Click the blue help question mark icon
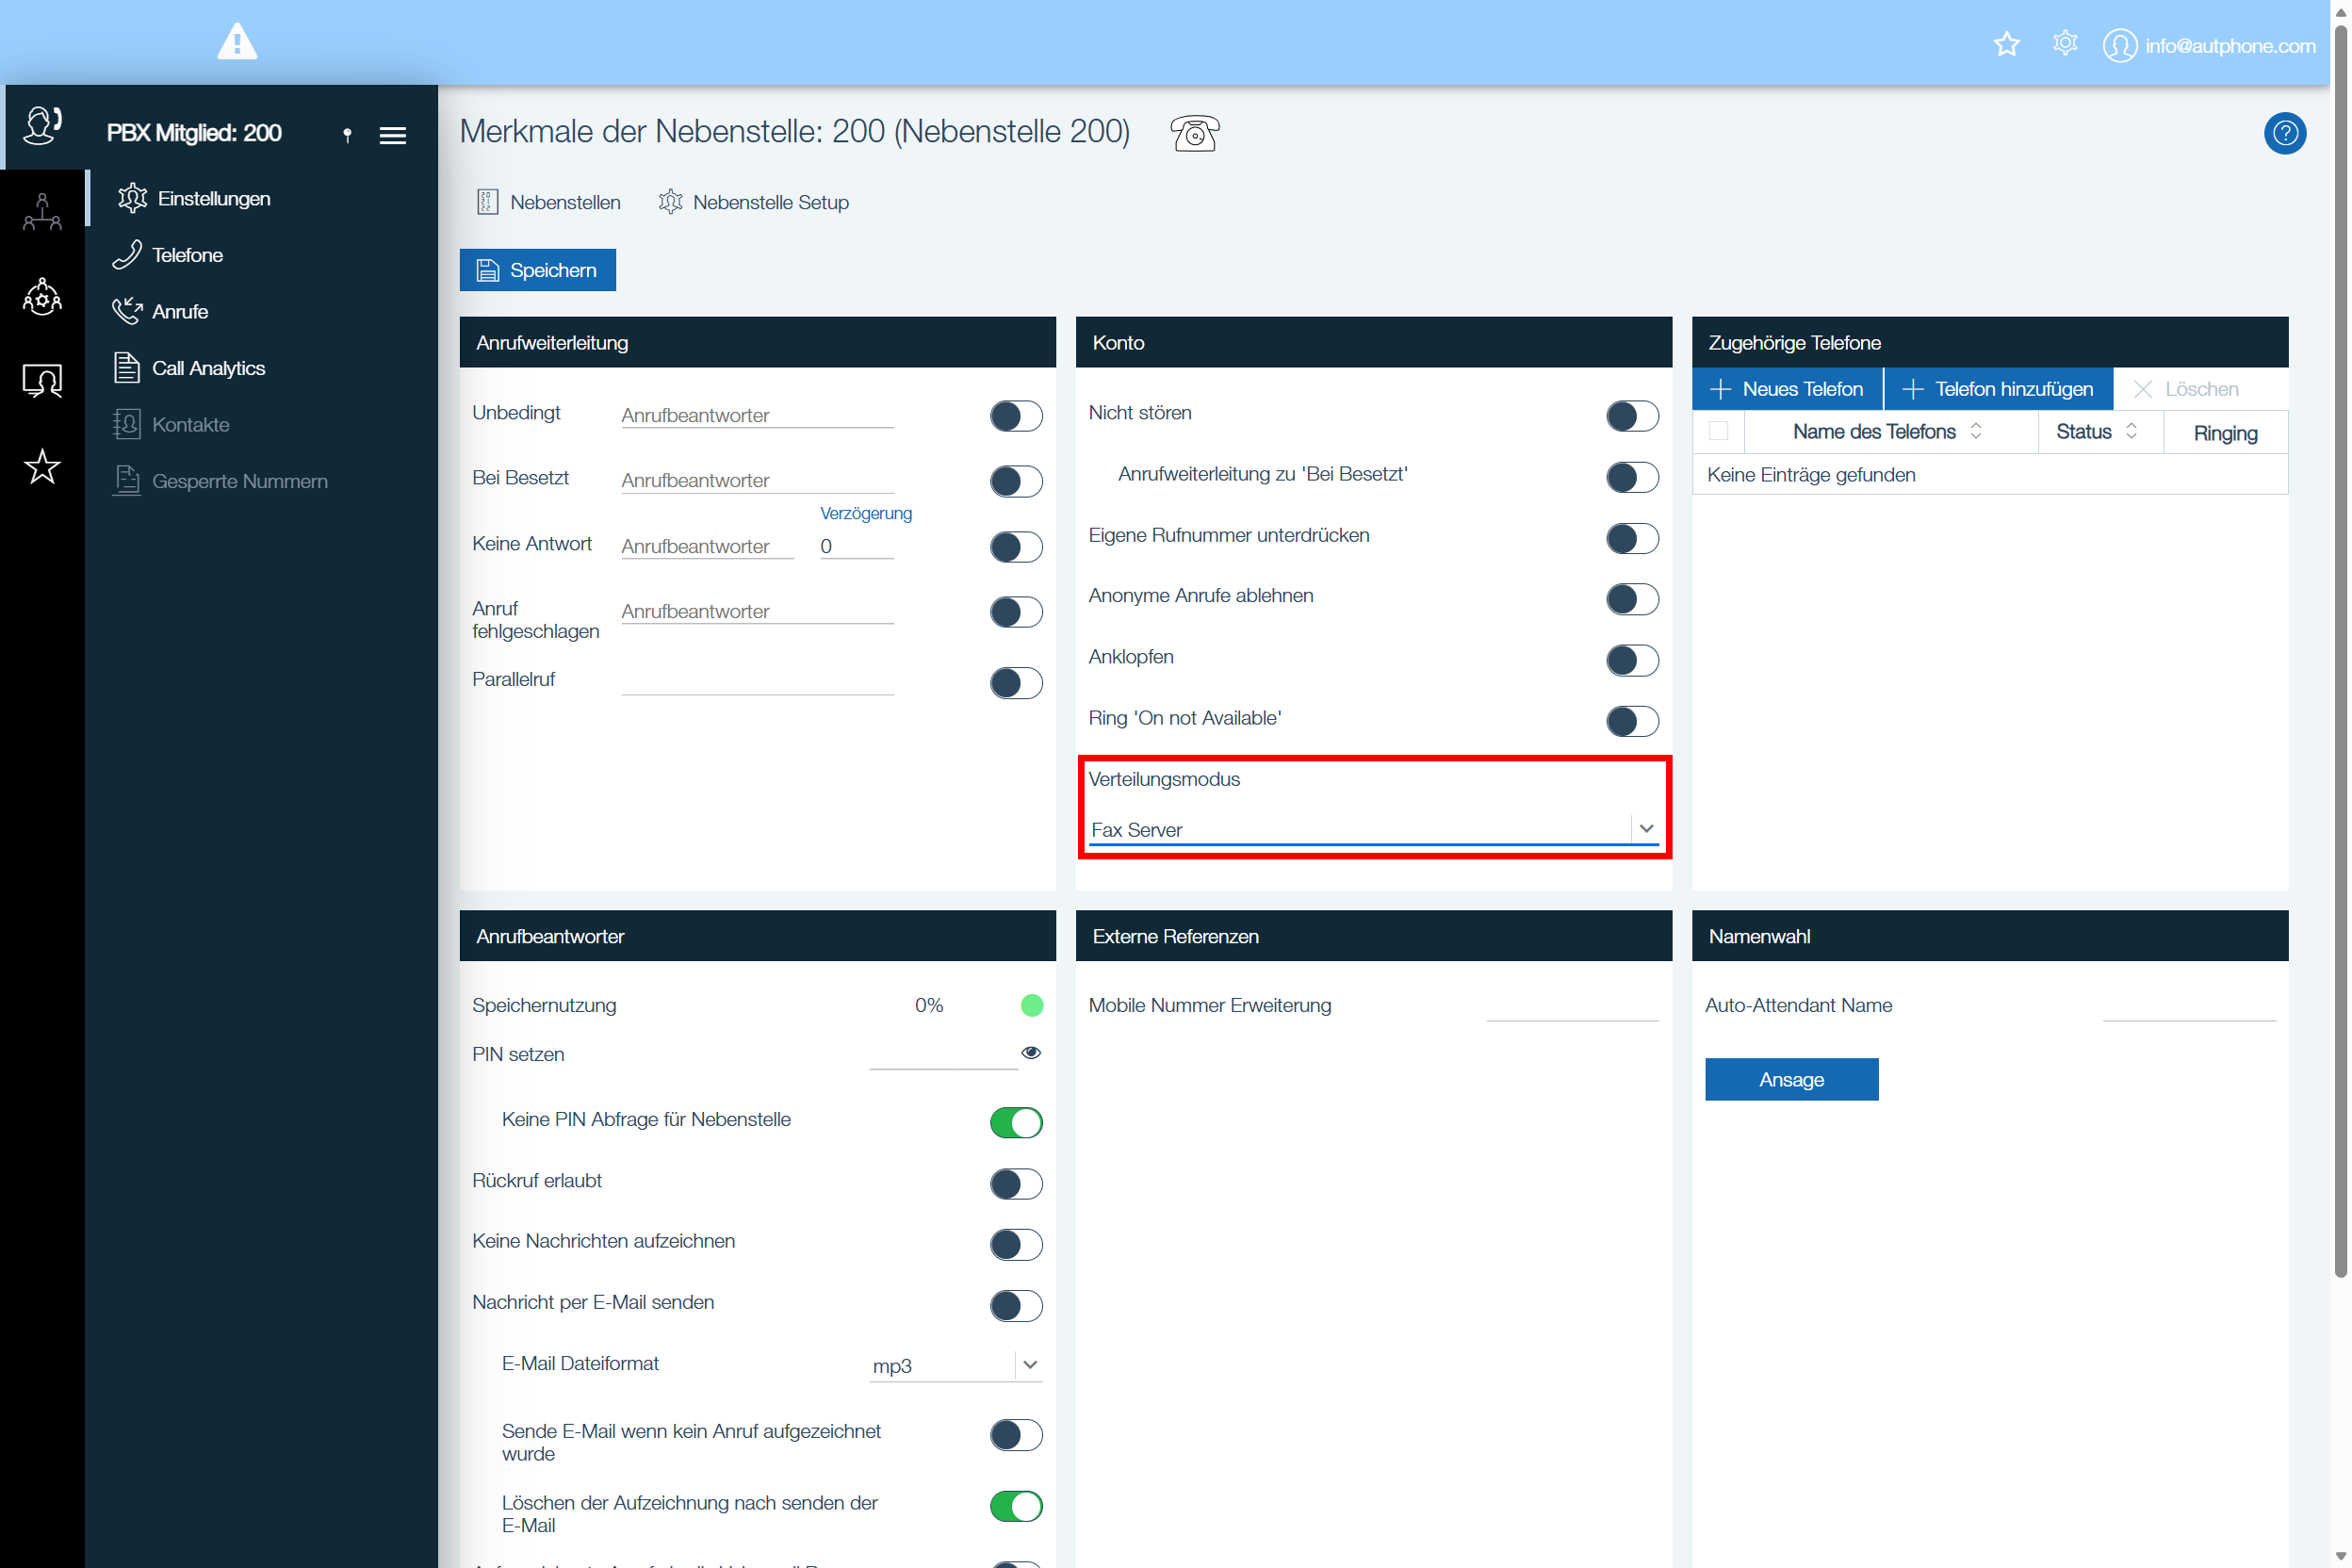 (x=2284, y=133)
